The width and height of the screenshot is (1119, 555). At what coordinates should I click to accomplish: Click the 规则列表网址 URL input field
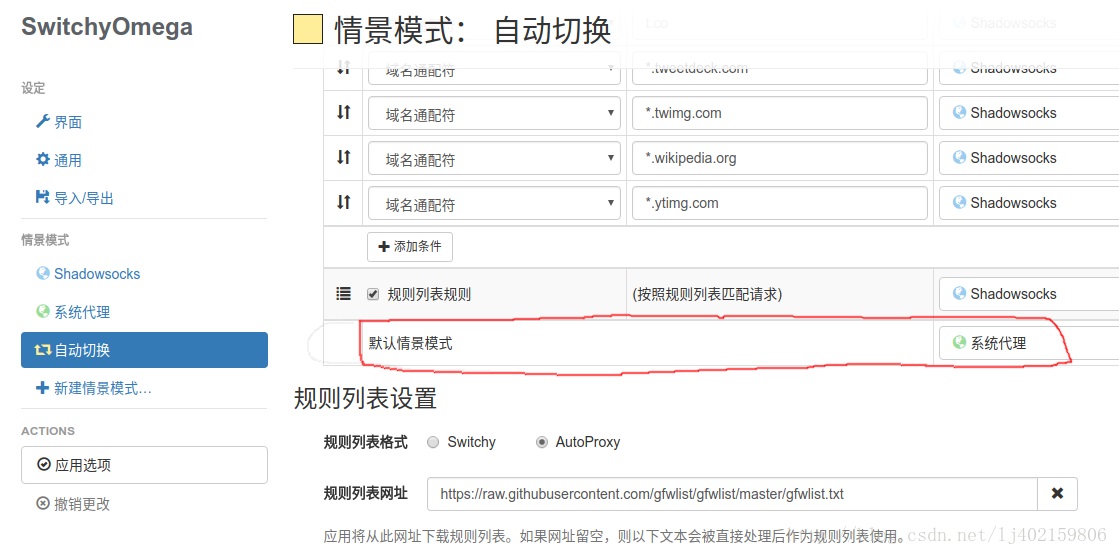pyautogui.click(x=732, y=494)
